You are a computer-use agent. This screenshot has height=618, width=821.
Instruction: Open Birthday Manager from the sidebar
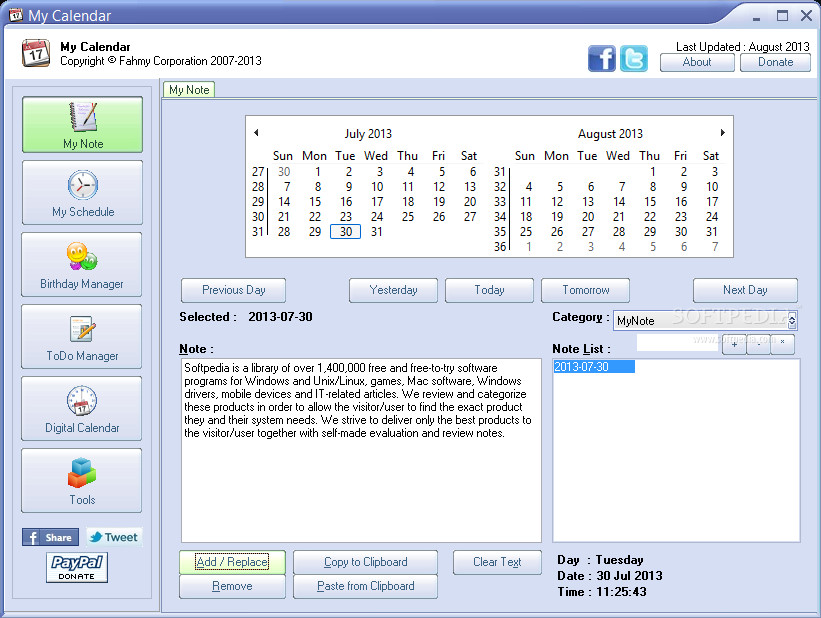coord(82,264)
